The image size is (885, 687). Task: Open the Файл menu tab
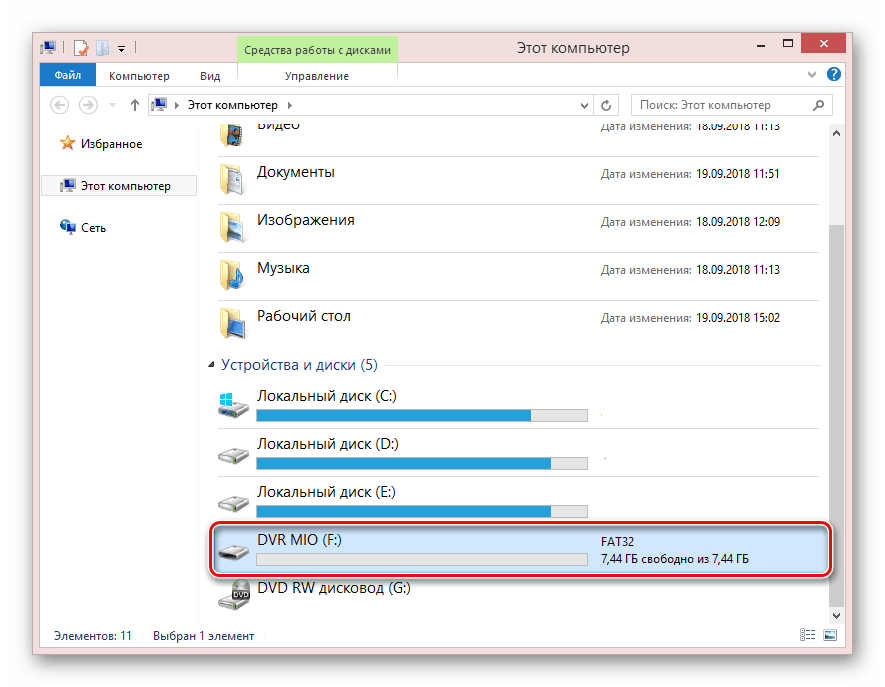coord(68,76)
